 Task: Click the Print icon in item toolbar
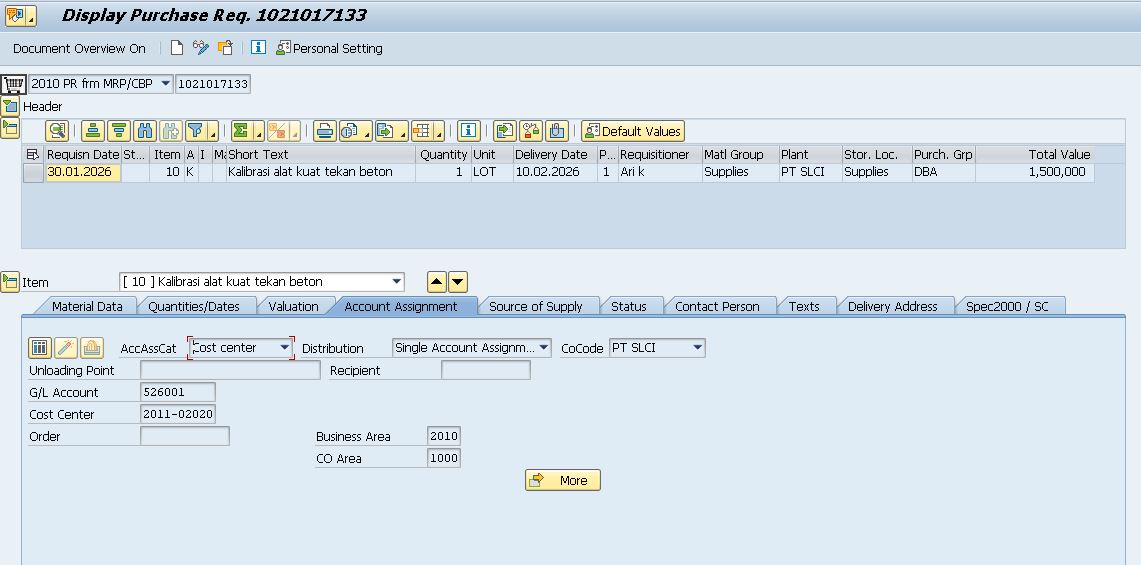[x=324, y=131]
